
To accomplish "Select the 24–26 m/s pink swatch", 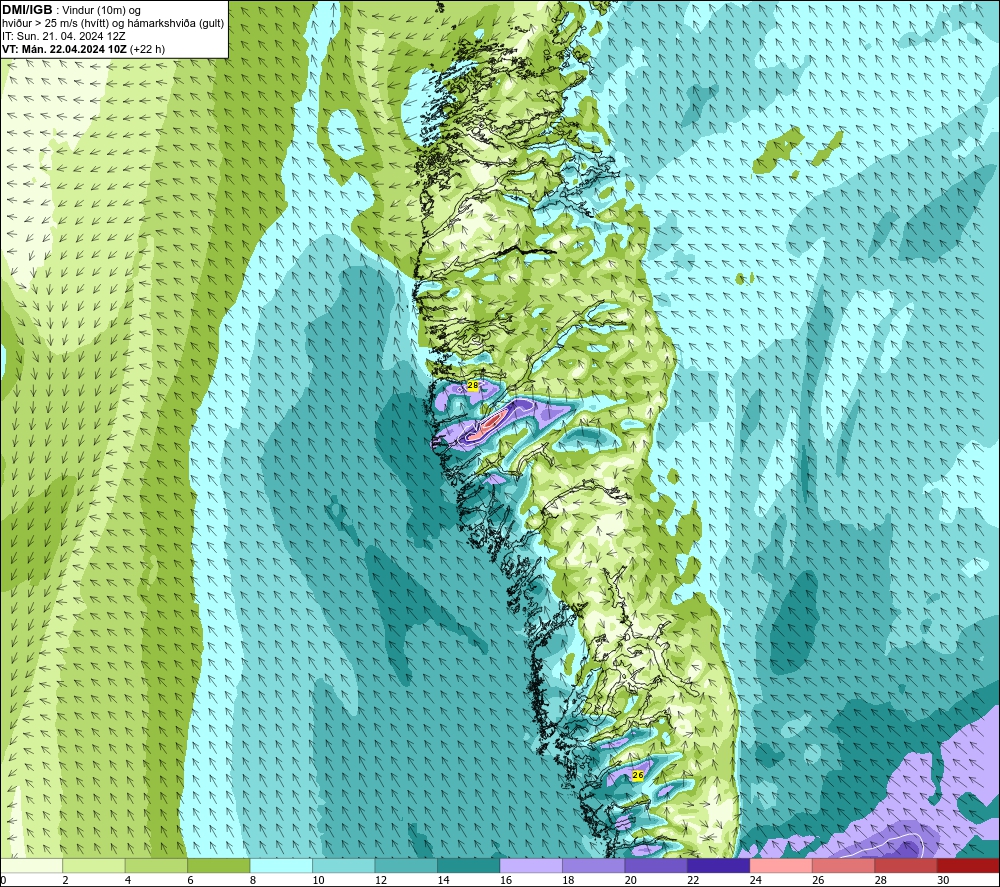I will pos(781,866).
